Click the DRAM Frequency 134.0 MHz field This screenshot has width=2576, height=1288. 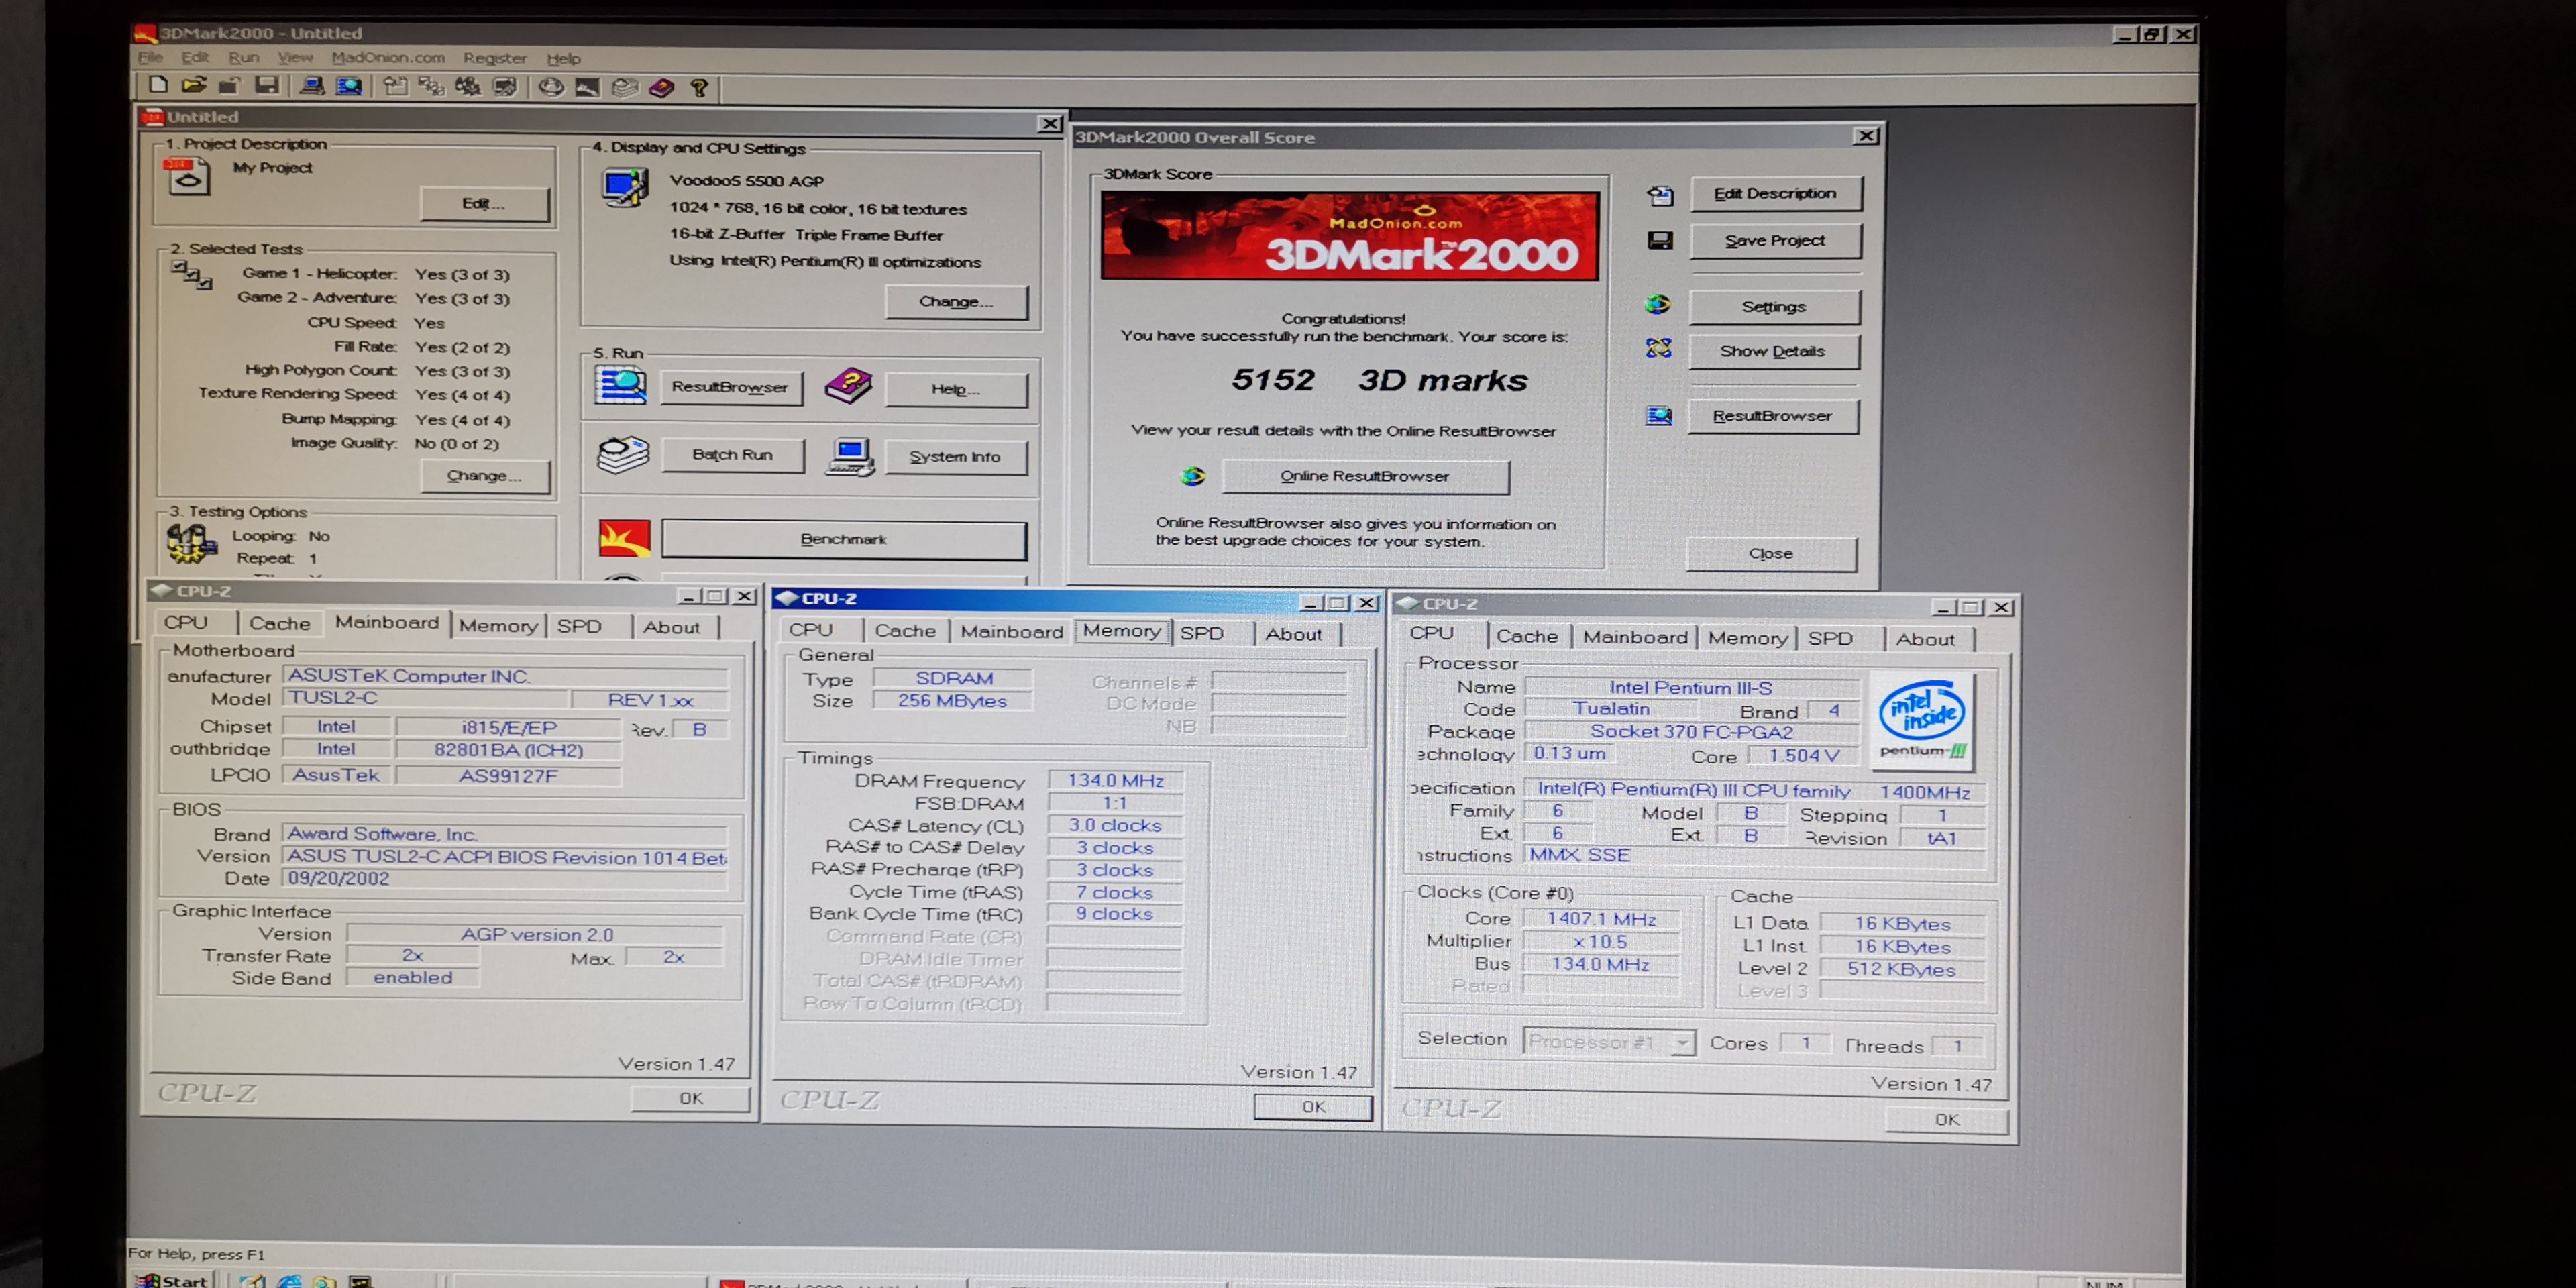tap(1115, 781)
